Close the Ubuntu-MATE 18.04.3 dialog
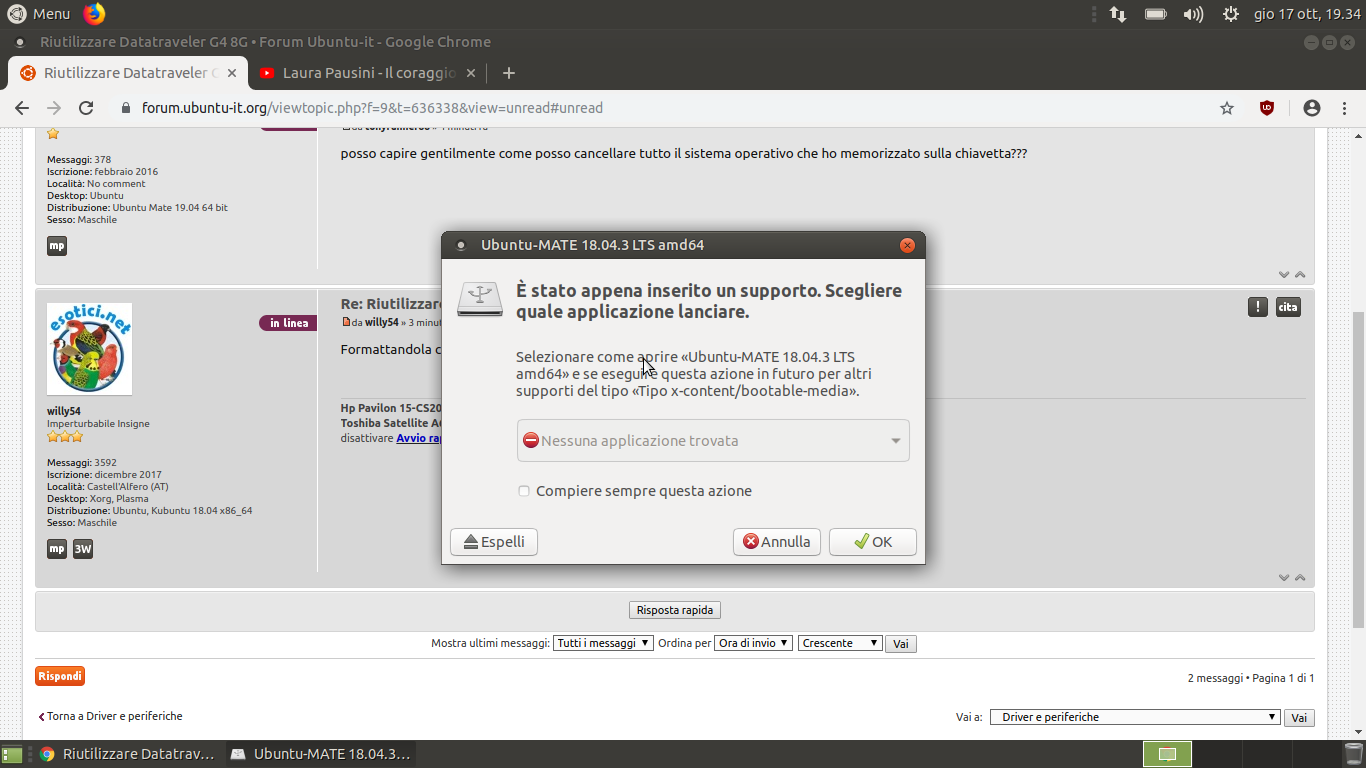The image size is (1366, 768). 907,245
